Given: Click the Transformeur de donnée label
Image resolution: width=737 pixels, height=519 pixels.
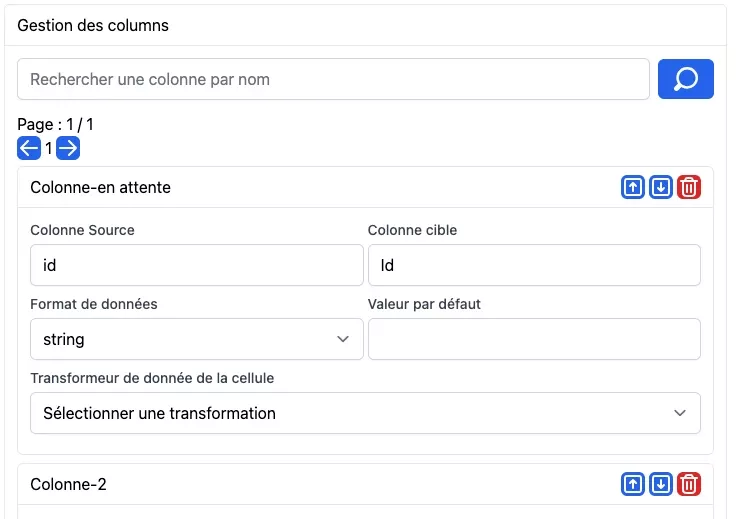Looking at the screenshot, I should coord(152,378).
